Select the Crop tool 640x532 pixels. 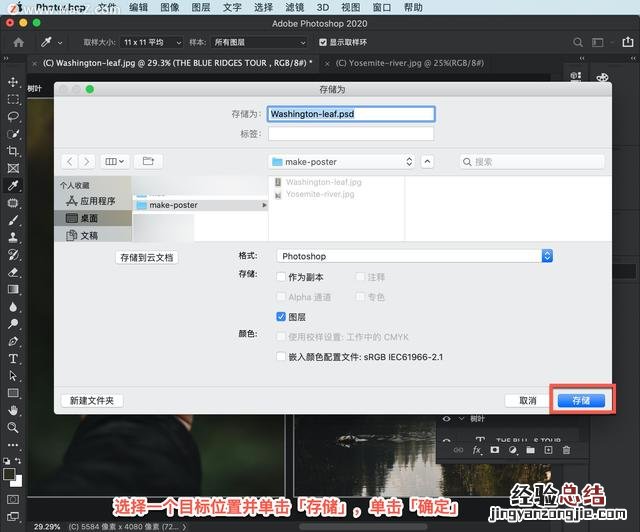point(13,151)
